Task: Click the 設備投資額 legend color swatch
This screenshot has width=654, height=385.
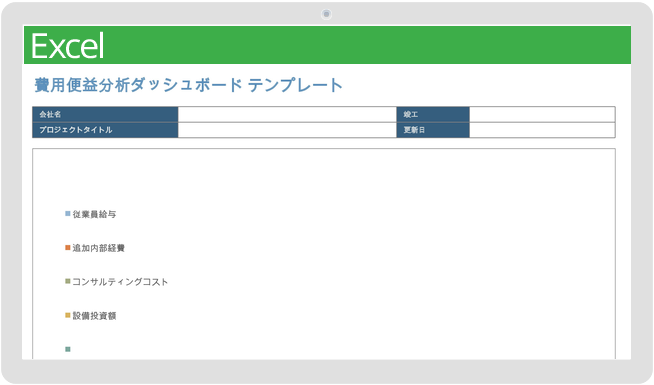Action: pos(68,316)
